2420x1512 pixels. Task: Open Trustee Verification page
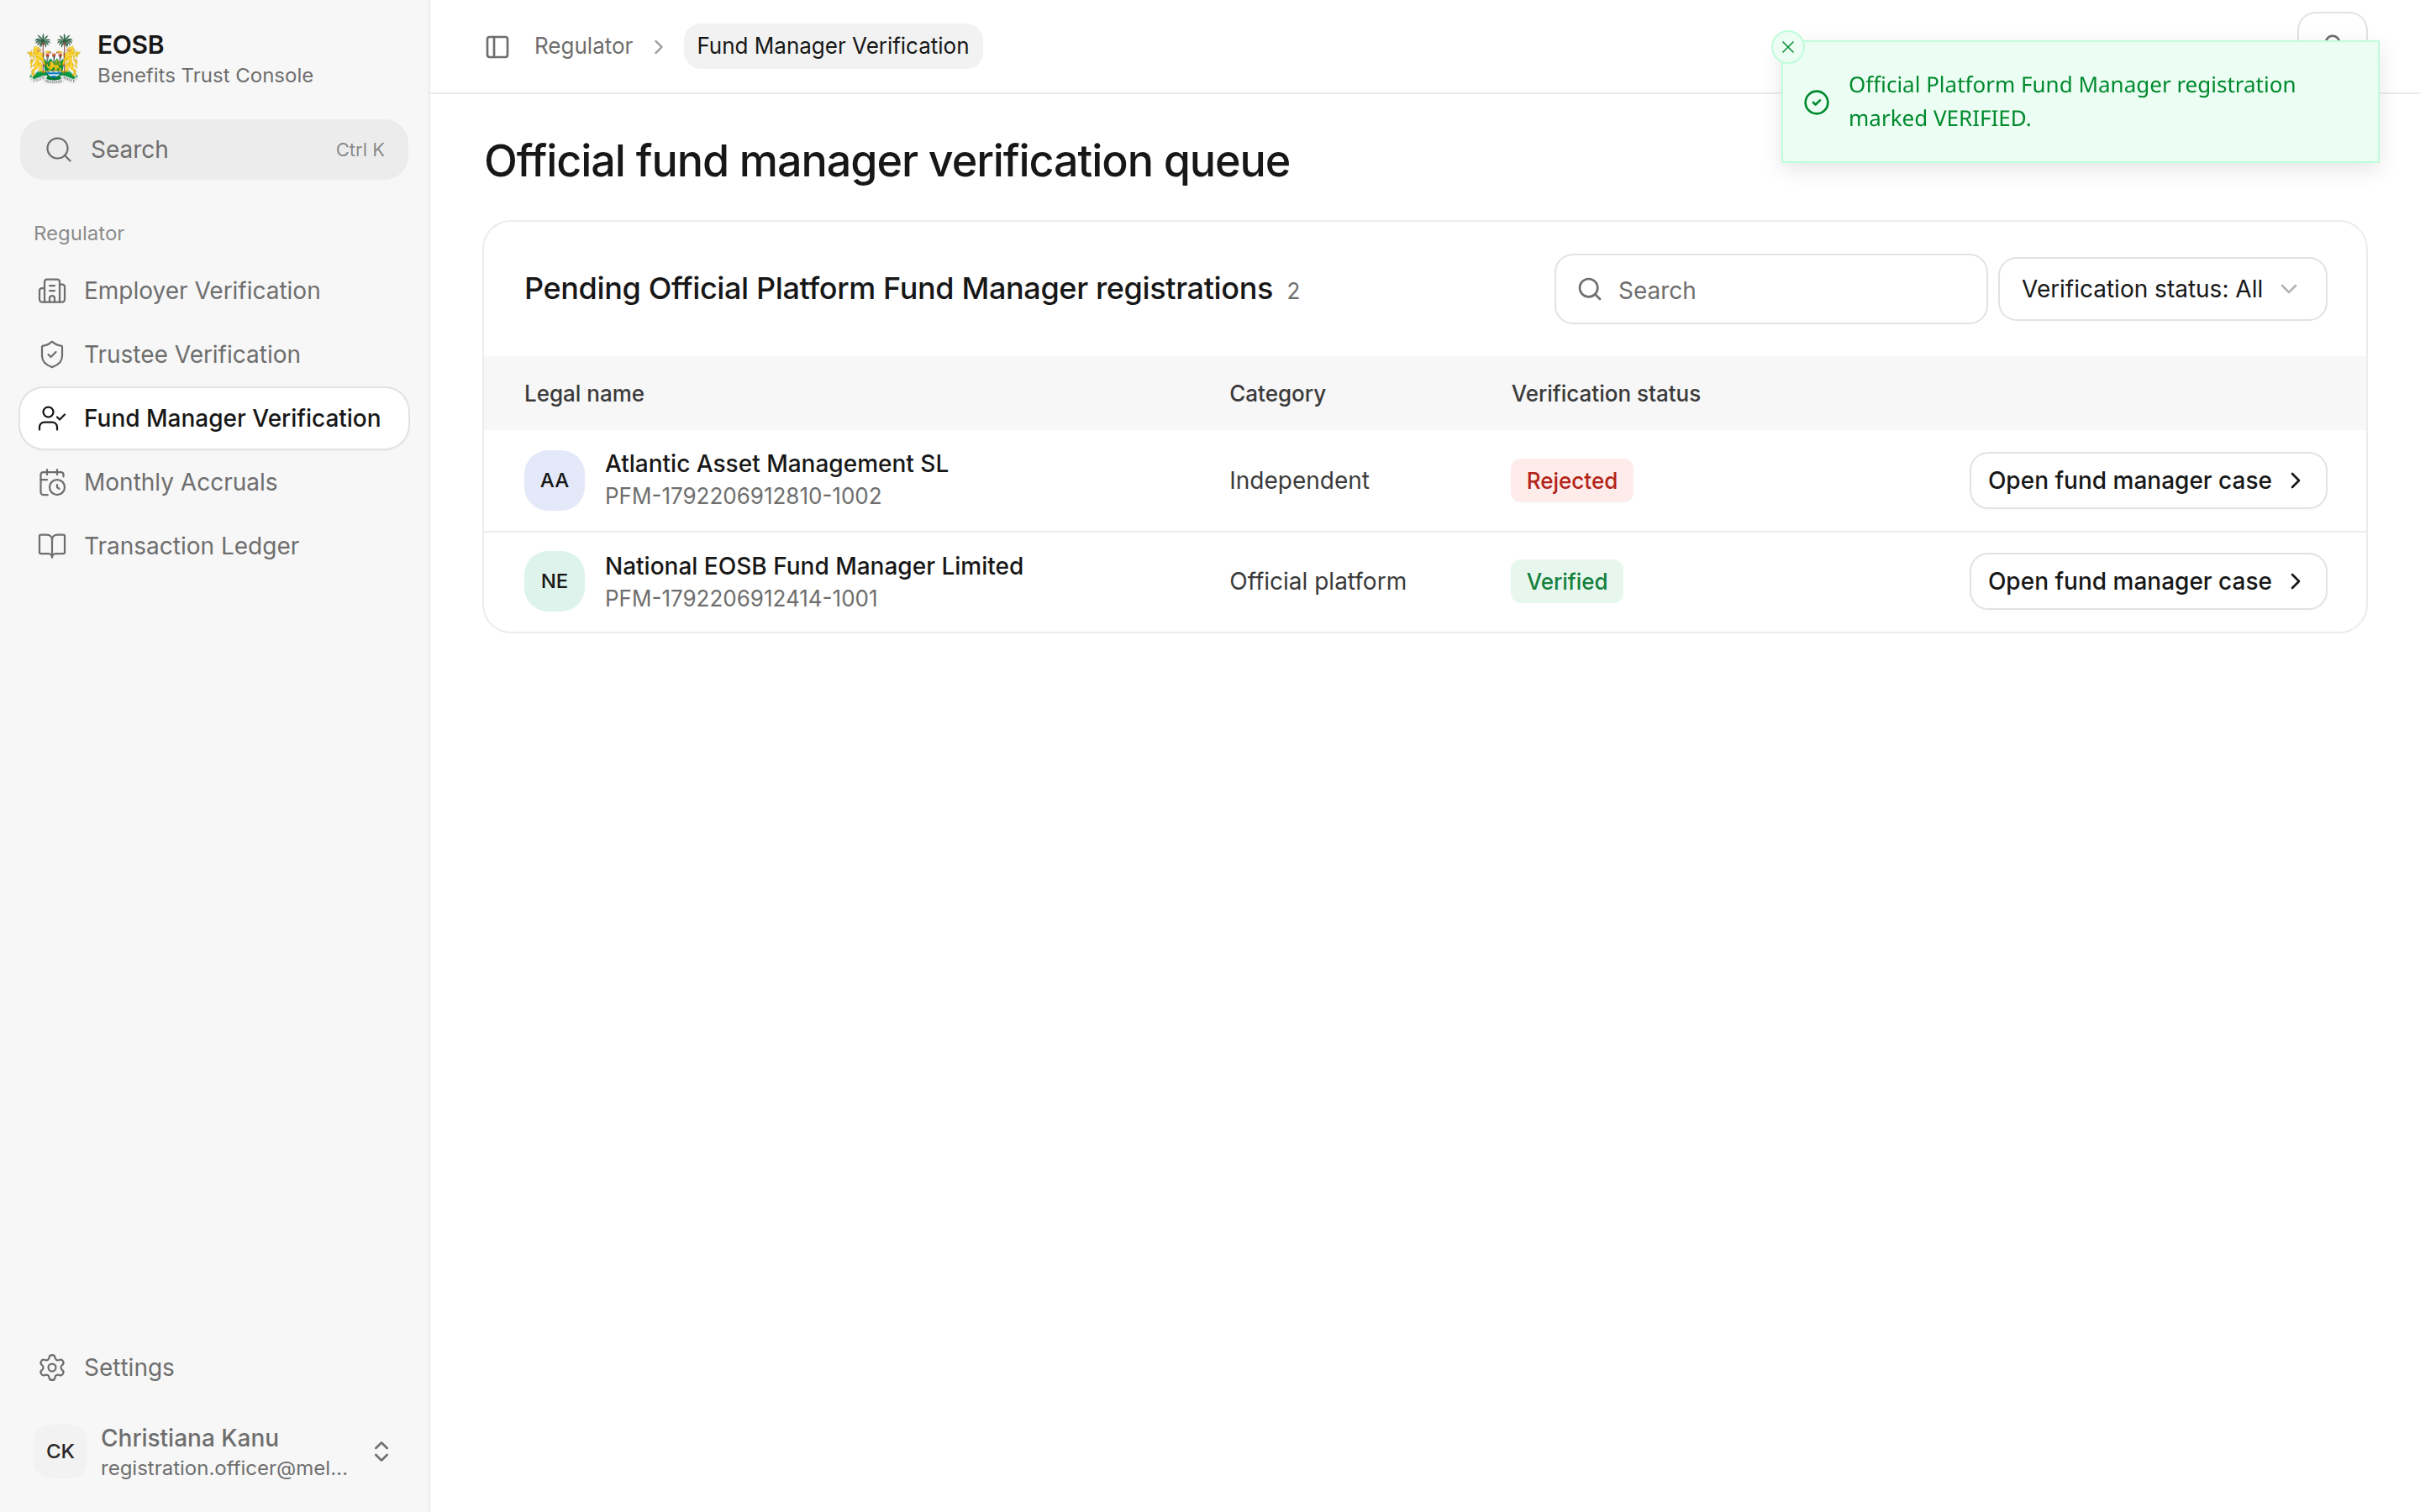coord(214,354)
